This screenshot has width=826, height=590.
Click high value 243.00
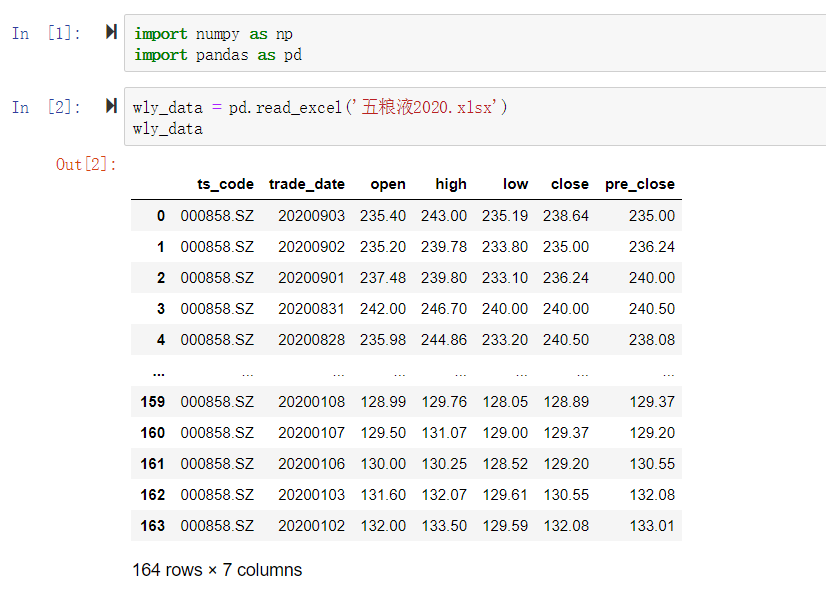click(444, 216)
